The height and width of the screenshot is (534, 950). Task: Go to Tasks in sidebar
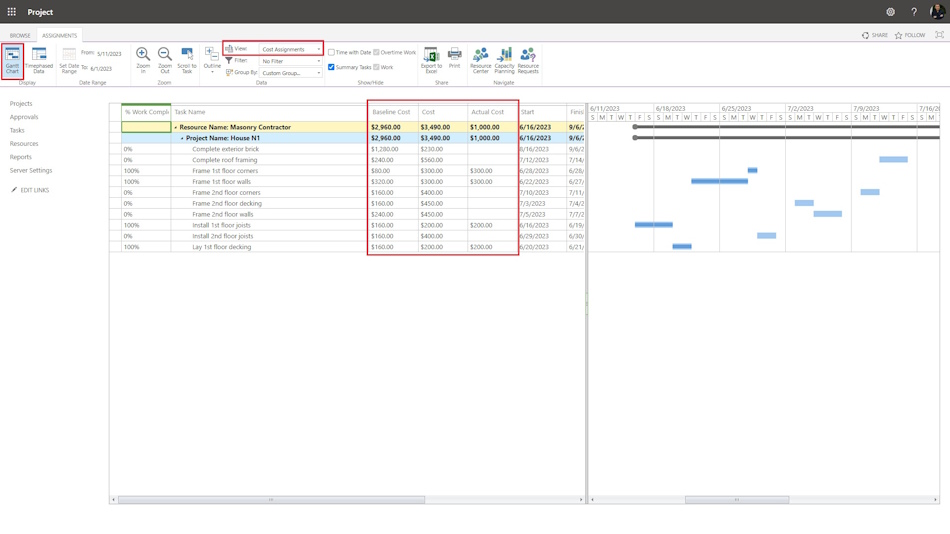point(17,130)
